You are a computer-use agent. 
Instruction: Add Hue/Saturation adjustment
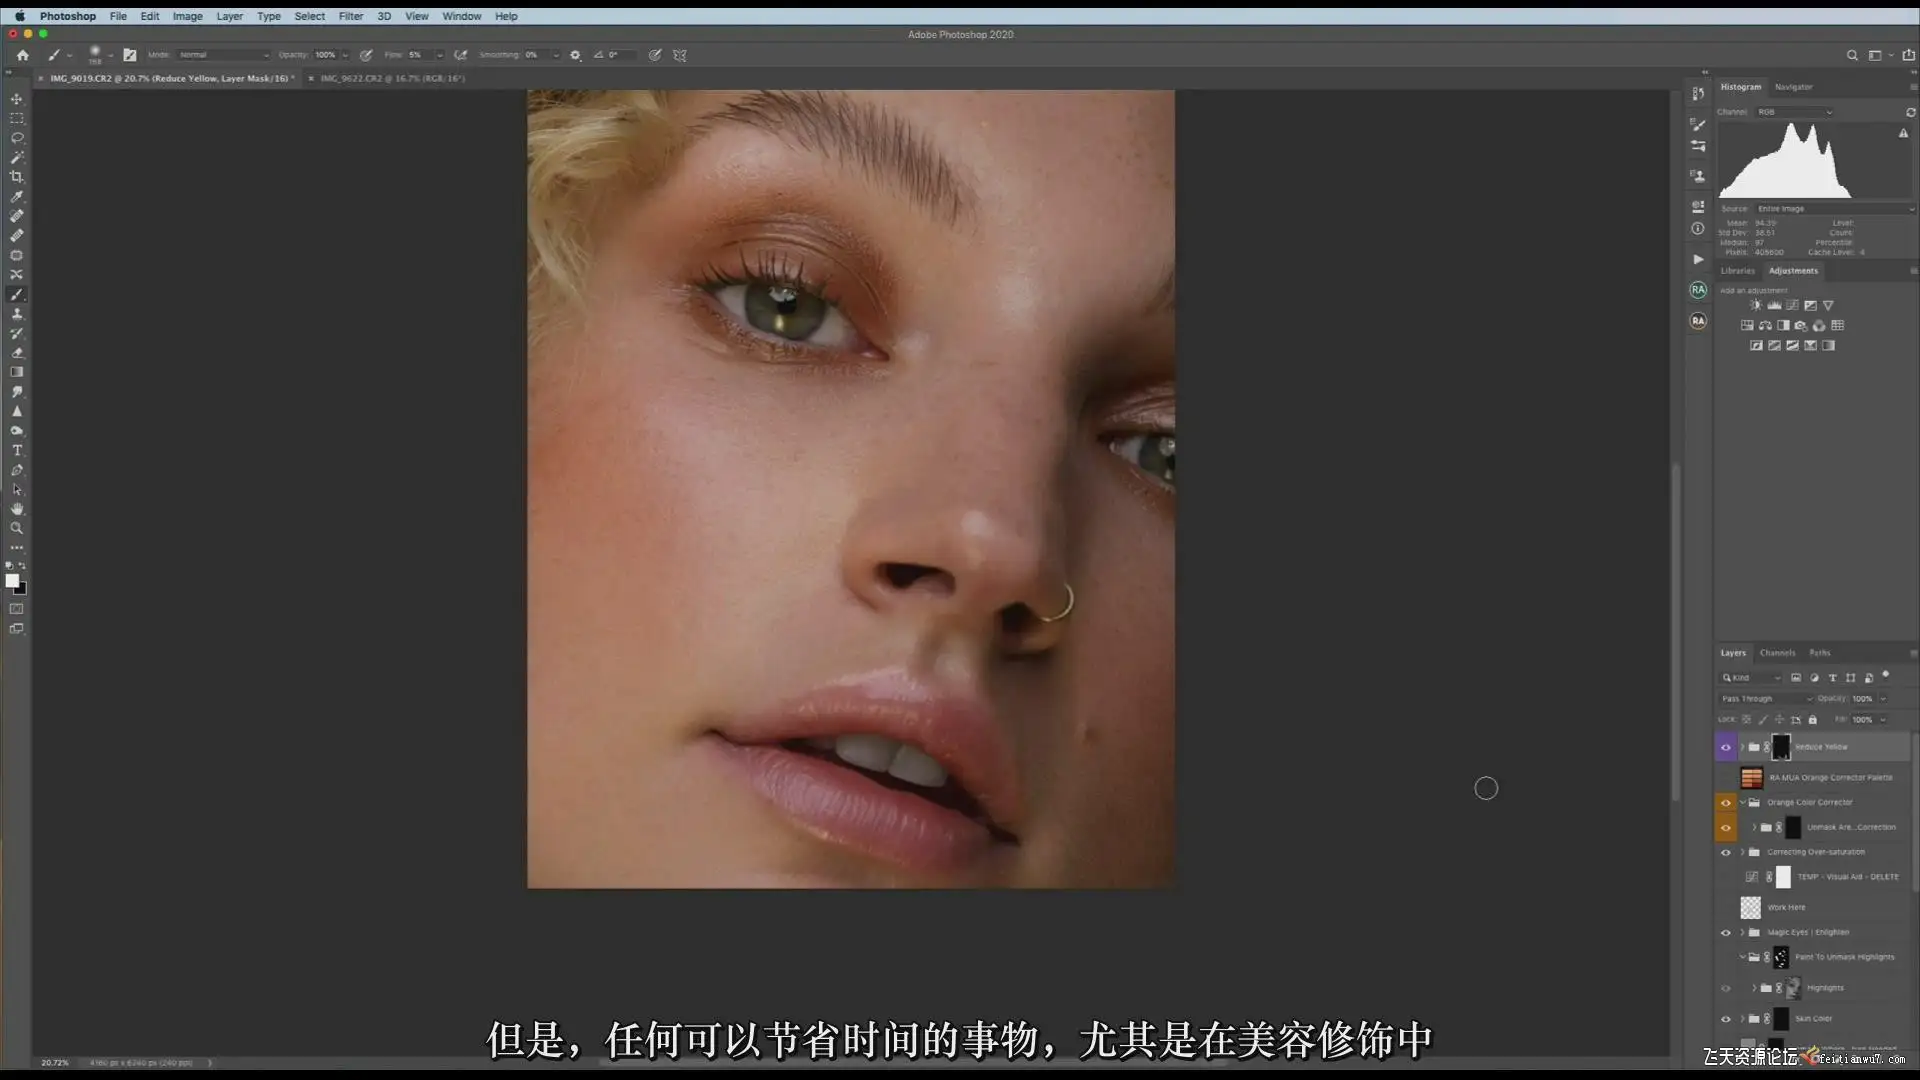click(x=1747, y=325)
